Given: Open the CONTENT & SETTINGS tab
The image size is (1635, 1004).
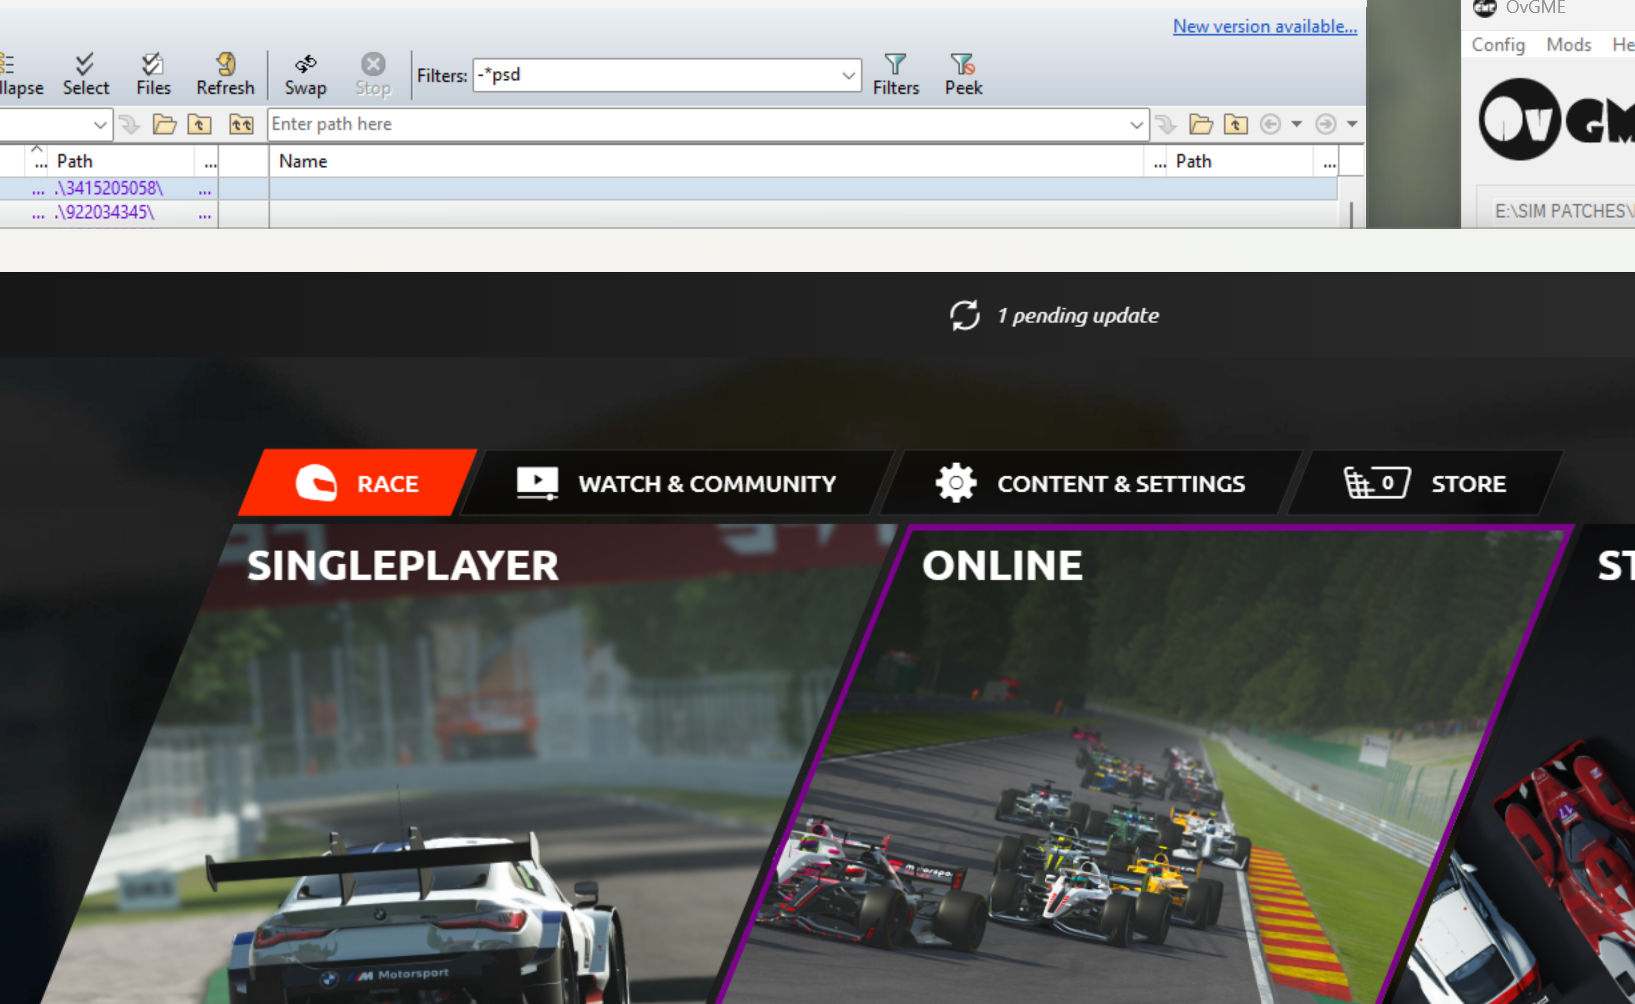Looking at the screenshot, I should click(1090, 483).
